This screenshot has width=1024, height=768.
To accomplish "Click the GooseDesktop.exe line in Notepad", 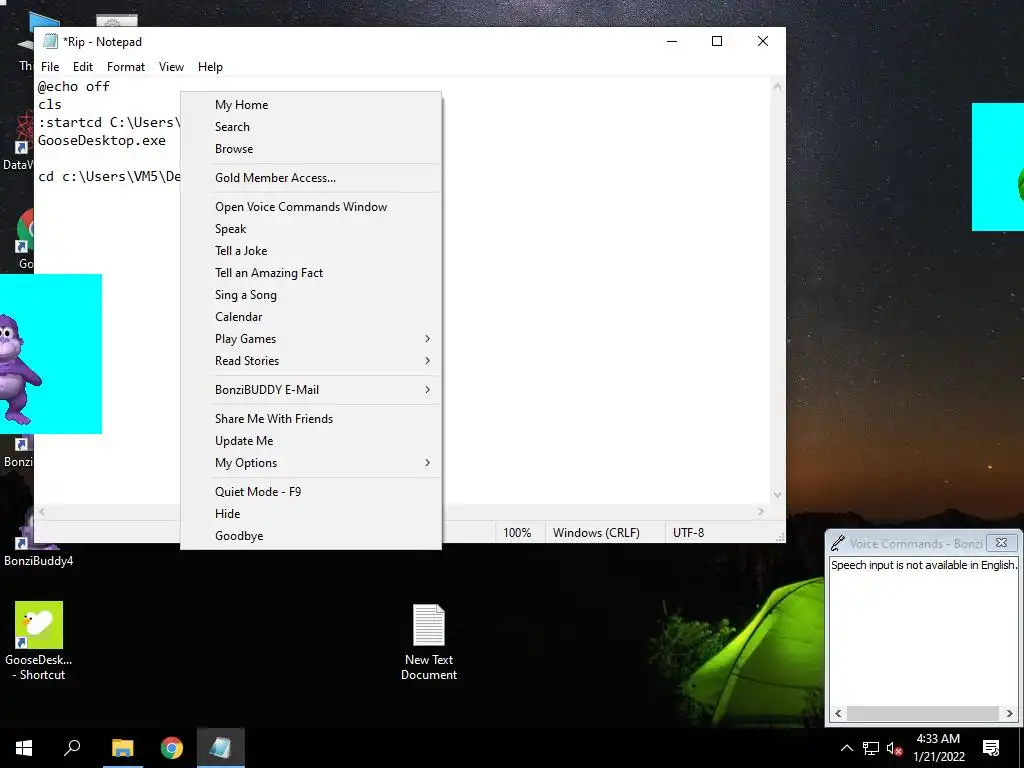I will 102,140.
